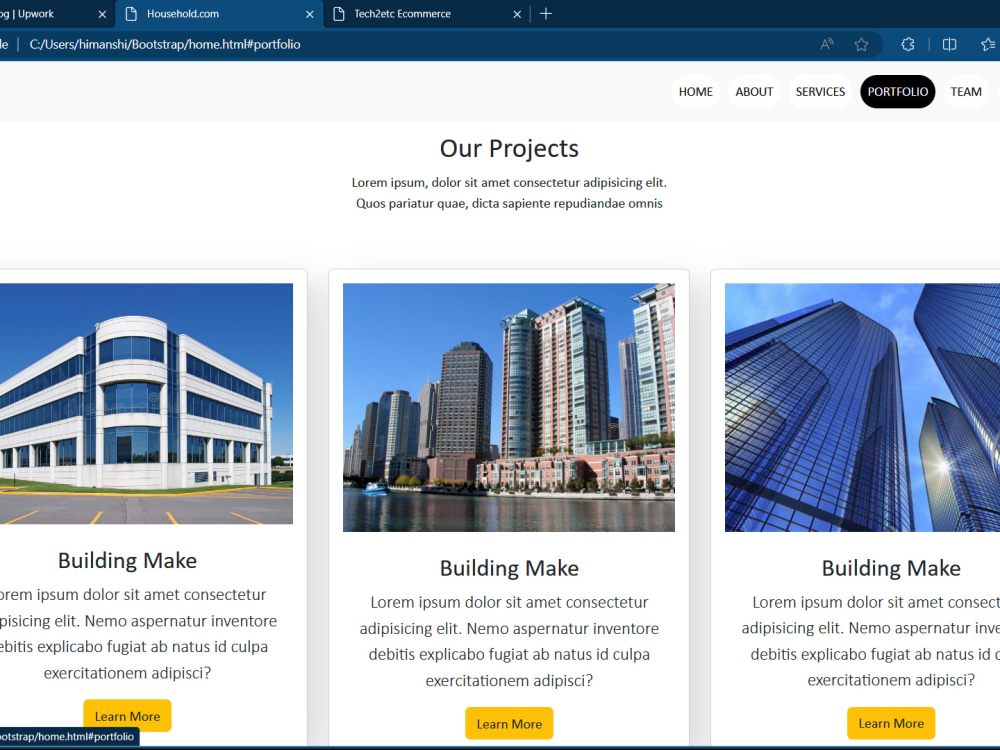Open the blue glass skyscrapers image

tap(862, 408)
